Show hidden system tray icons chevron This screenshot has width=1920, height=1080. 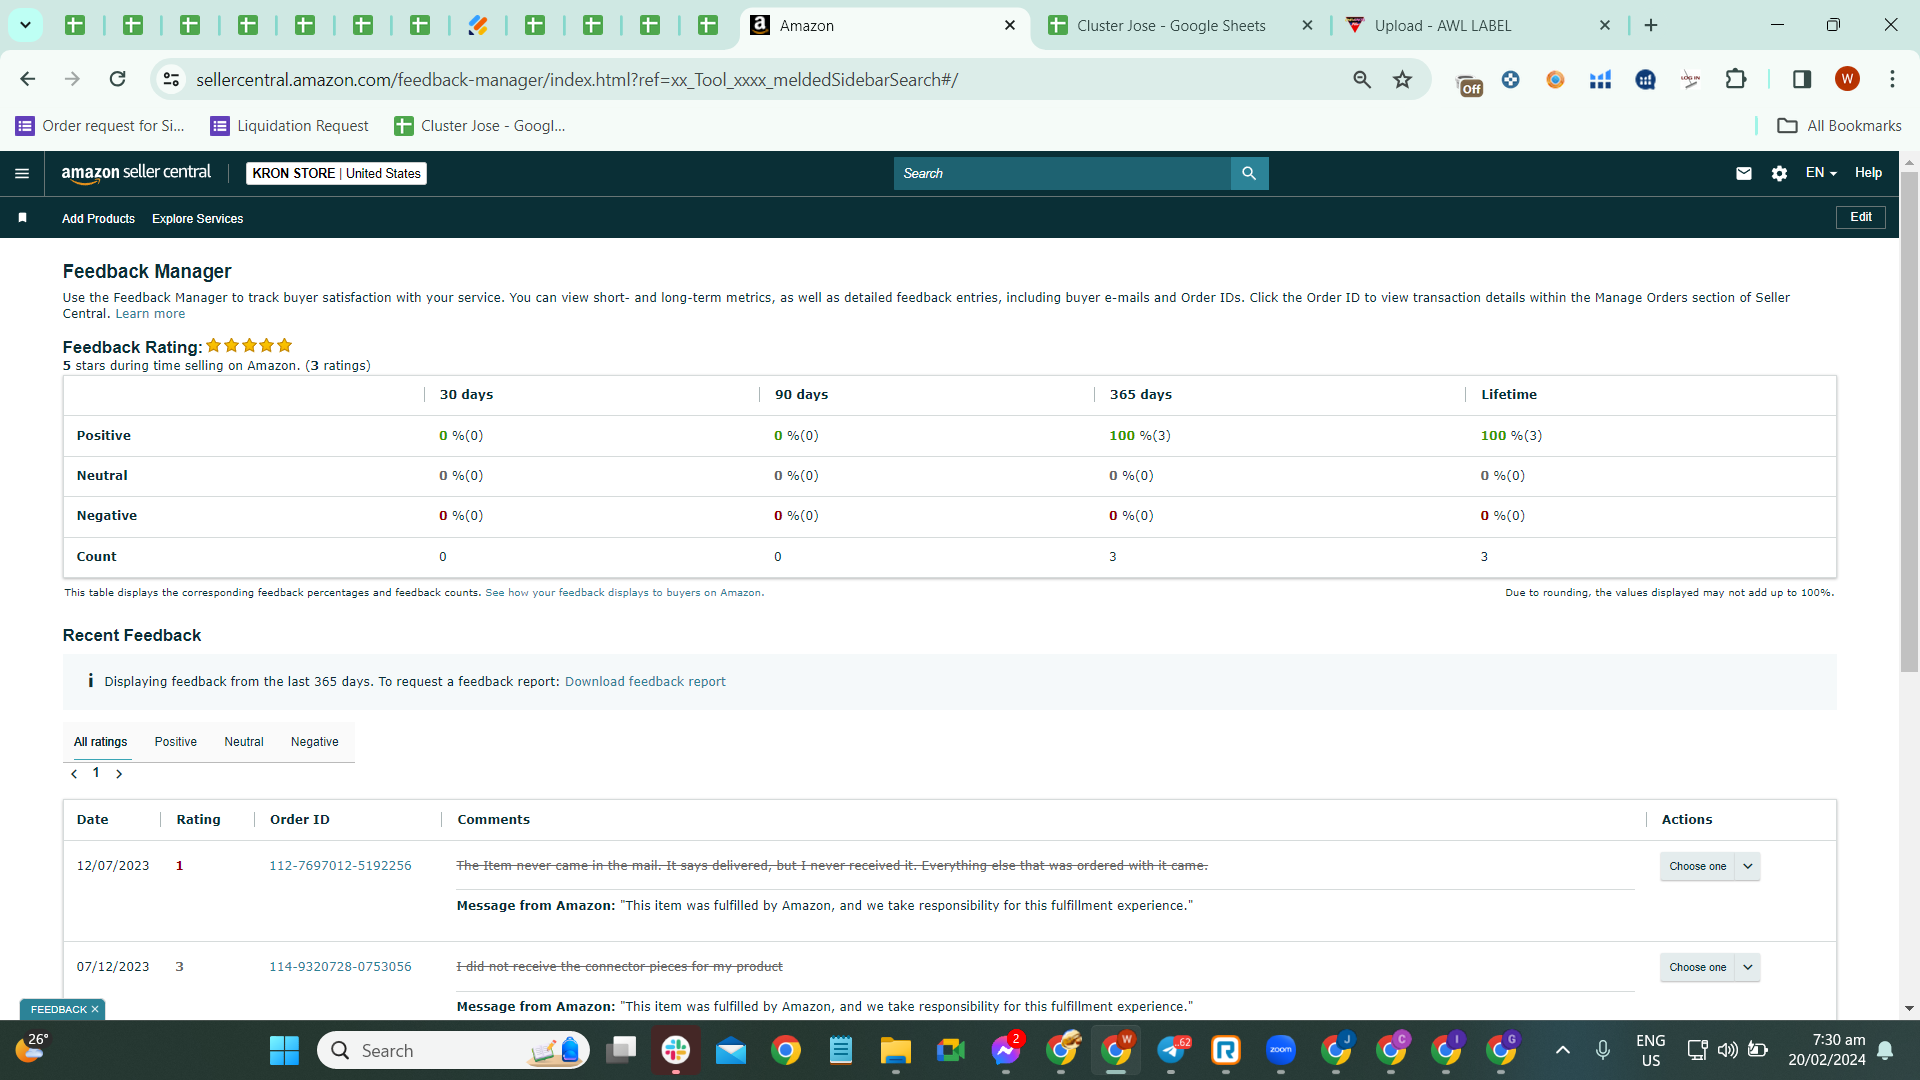tap(1562, 1050)
